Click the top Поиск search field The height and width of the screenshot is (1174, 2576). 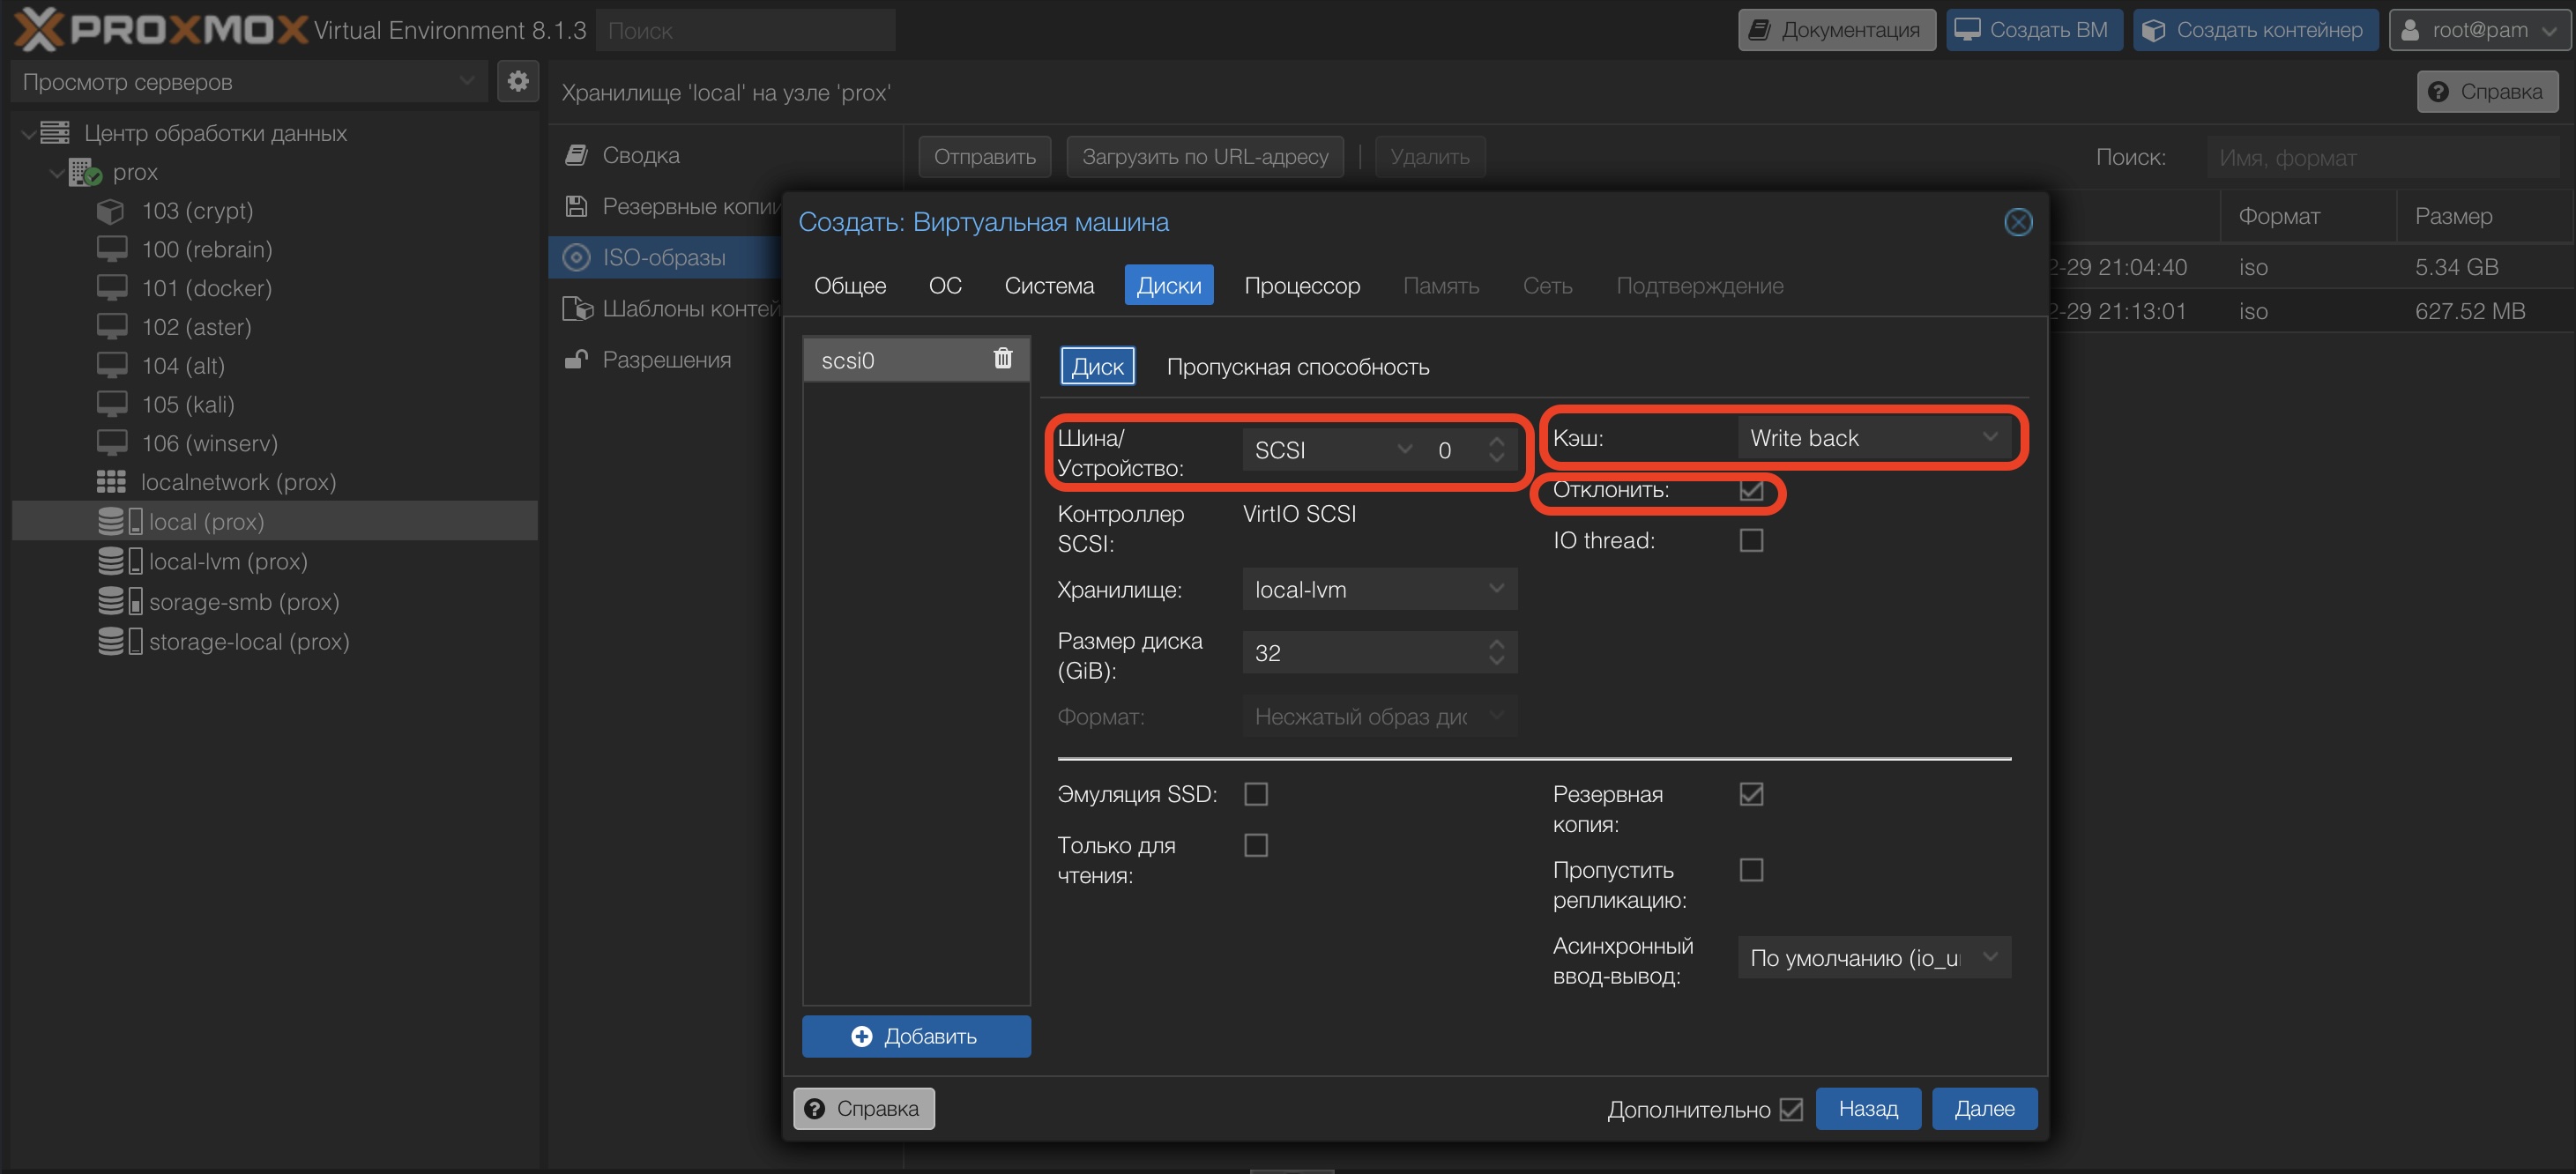point(745,31)
